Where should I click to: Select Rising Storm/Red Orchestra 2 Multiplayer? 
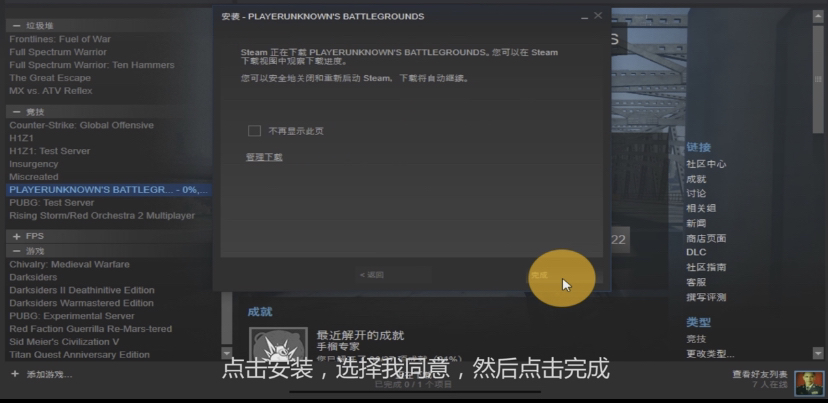pos(102,215)
